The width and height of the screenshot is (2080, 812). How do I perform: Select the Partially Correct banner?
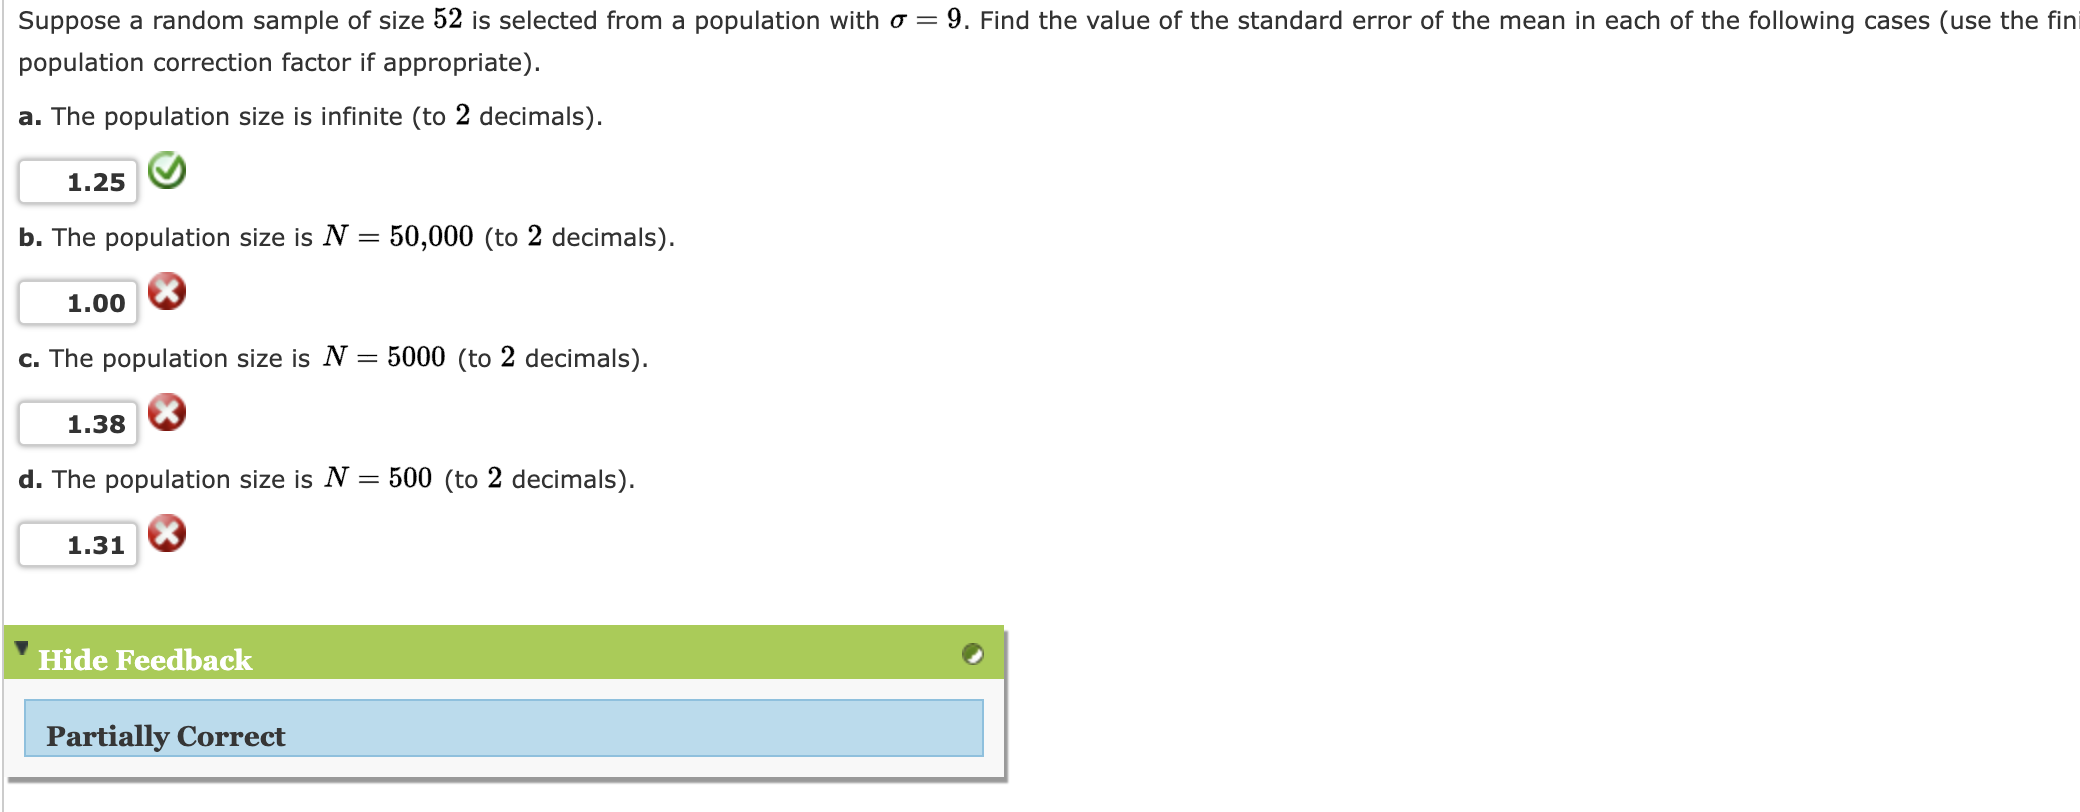(500, 735)
